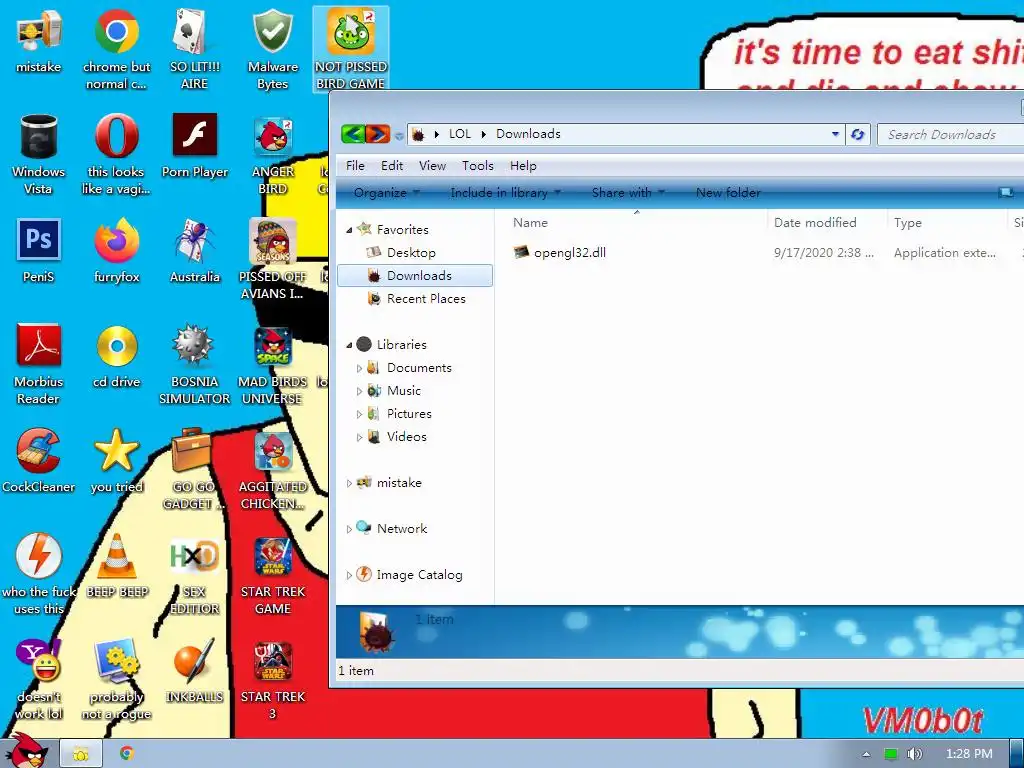Open the Tools menu
The width and height of the screenshot is (1024, 768).
coord(477,166)
